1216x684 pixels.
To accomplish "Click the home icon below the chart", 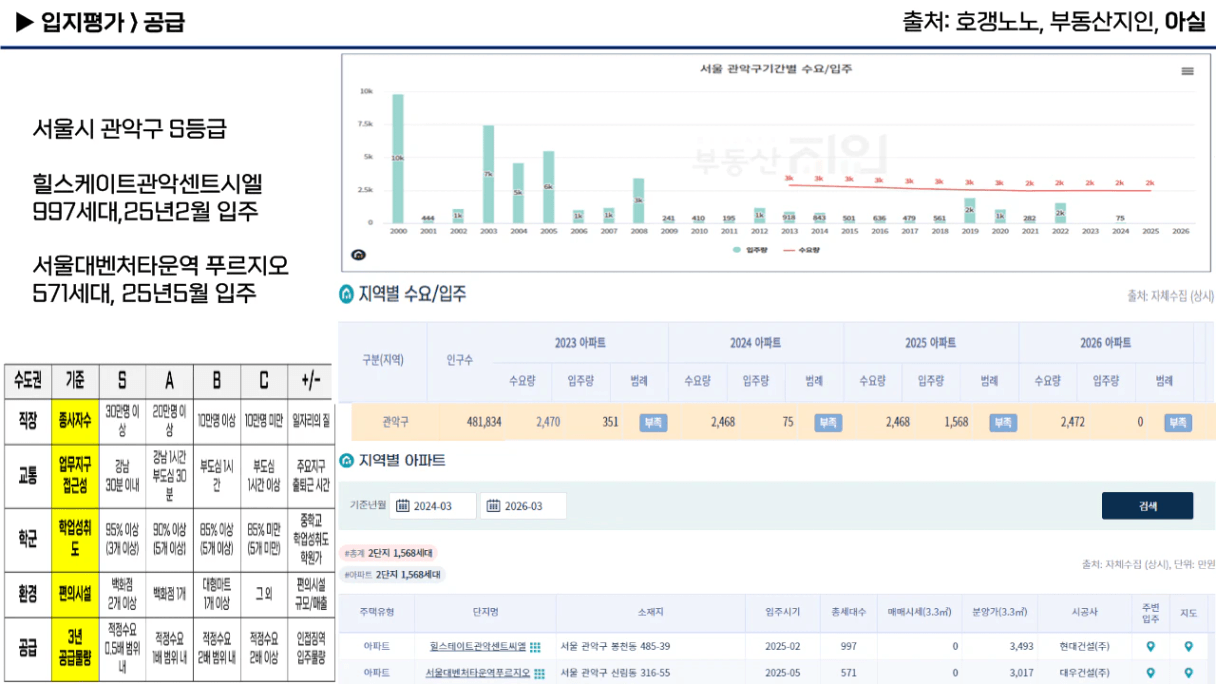I will click(x=359, y=255).
